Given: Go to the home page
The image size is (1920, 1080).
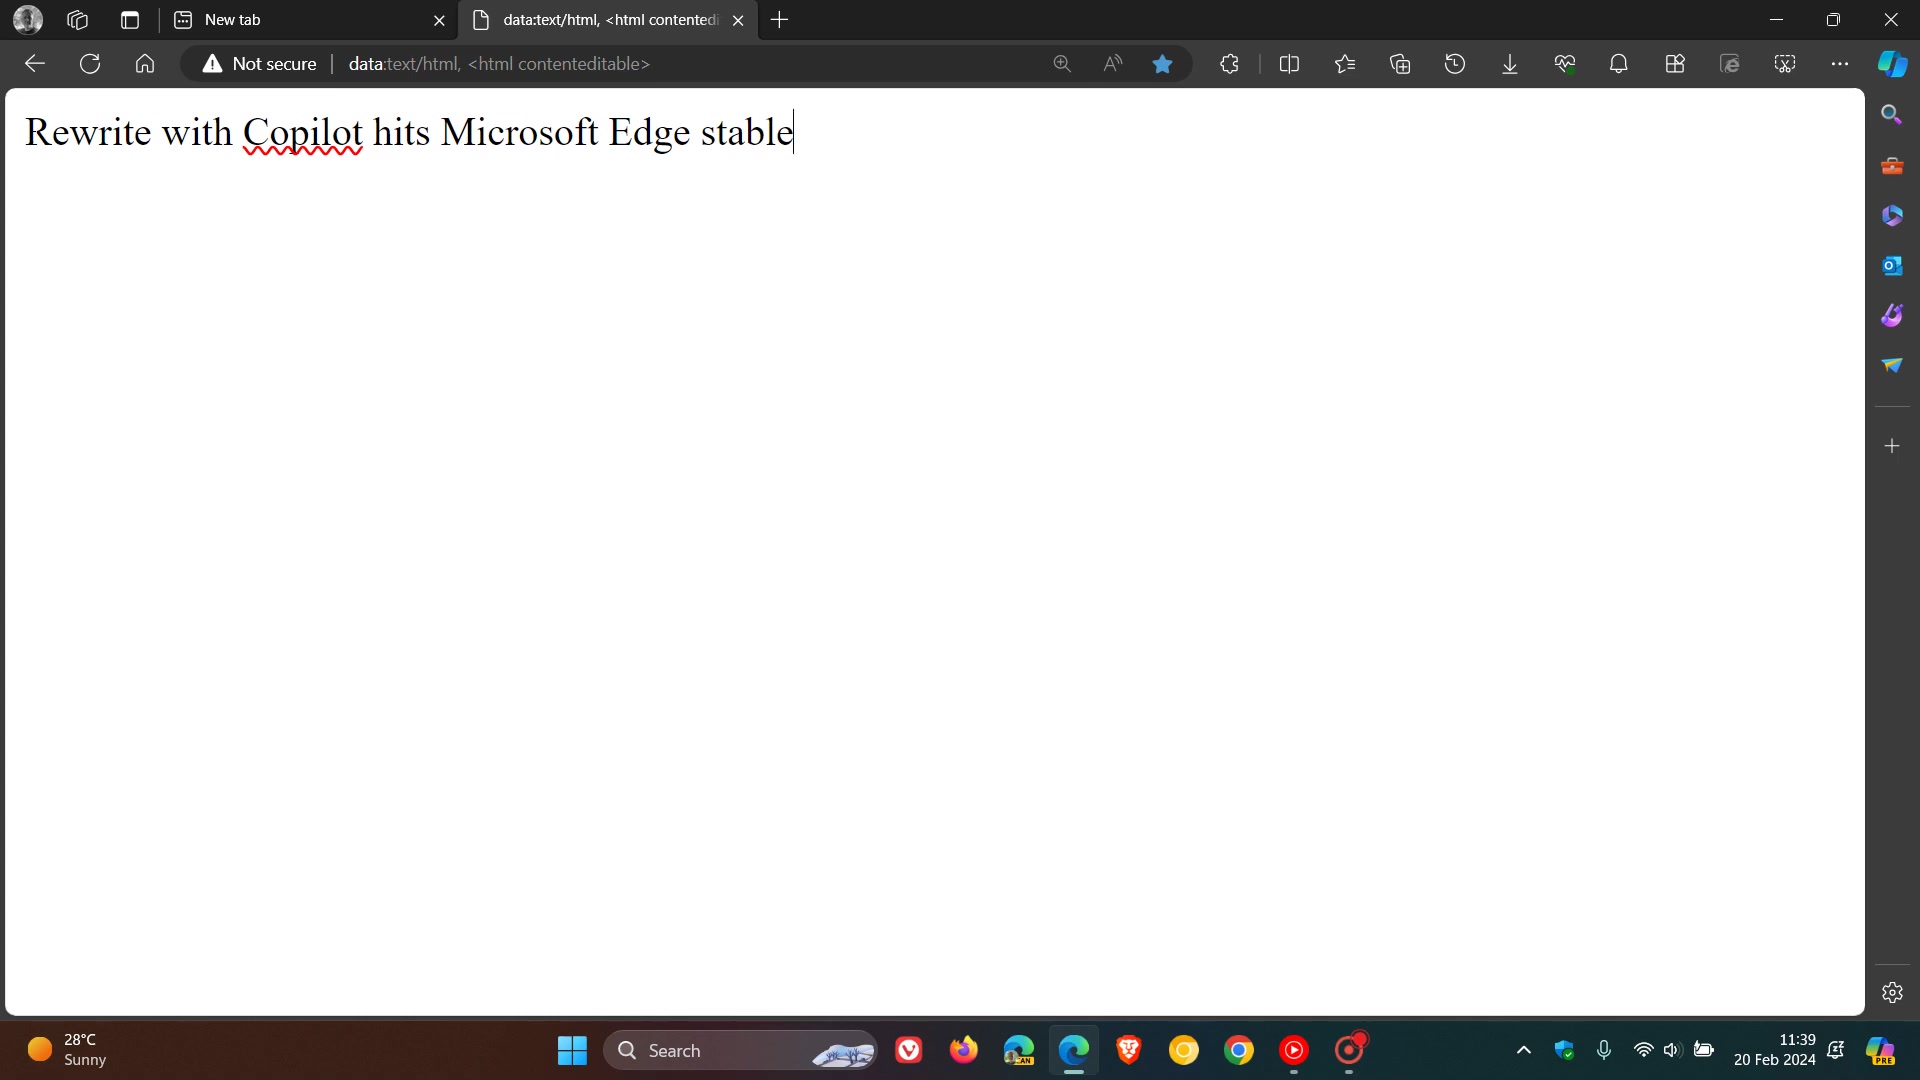Looking at the screenshot, I should click(x=145, y=64).
